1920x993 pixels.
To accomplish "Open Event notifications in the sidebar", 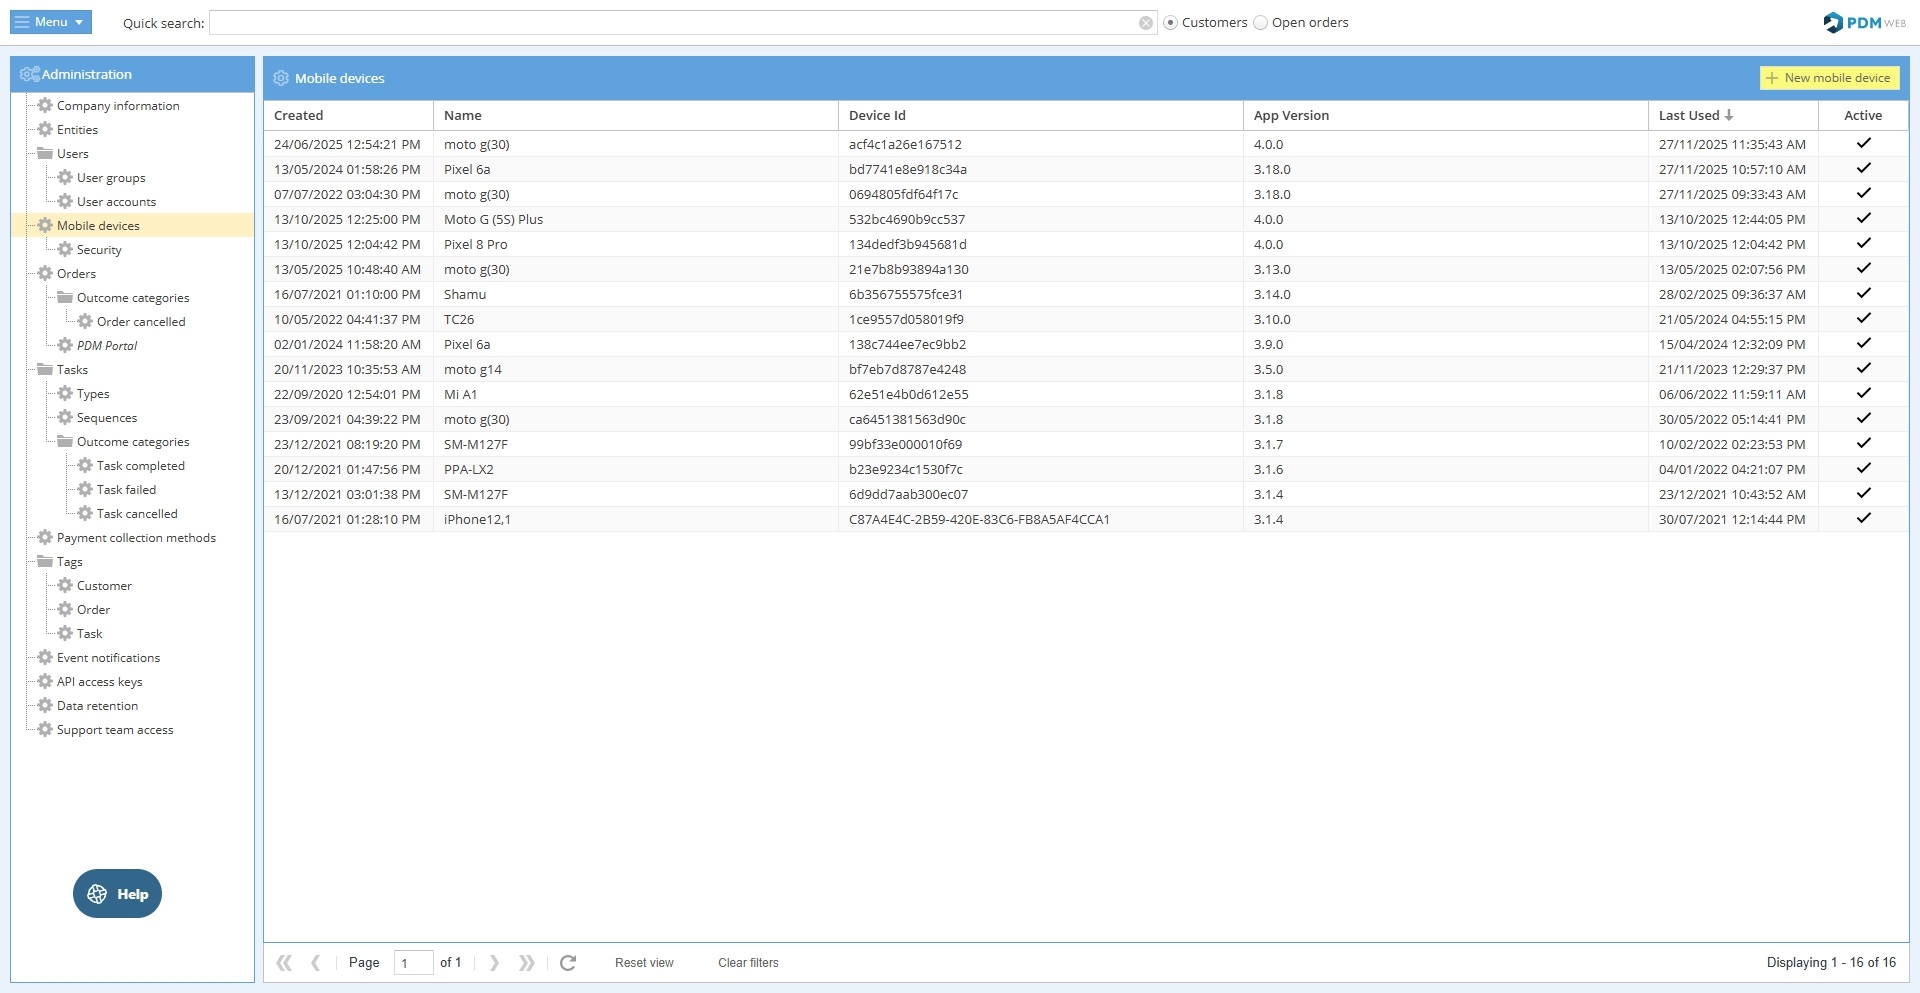I will 108,658.
